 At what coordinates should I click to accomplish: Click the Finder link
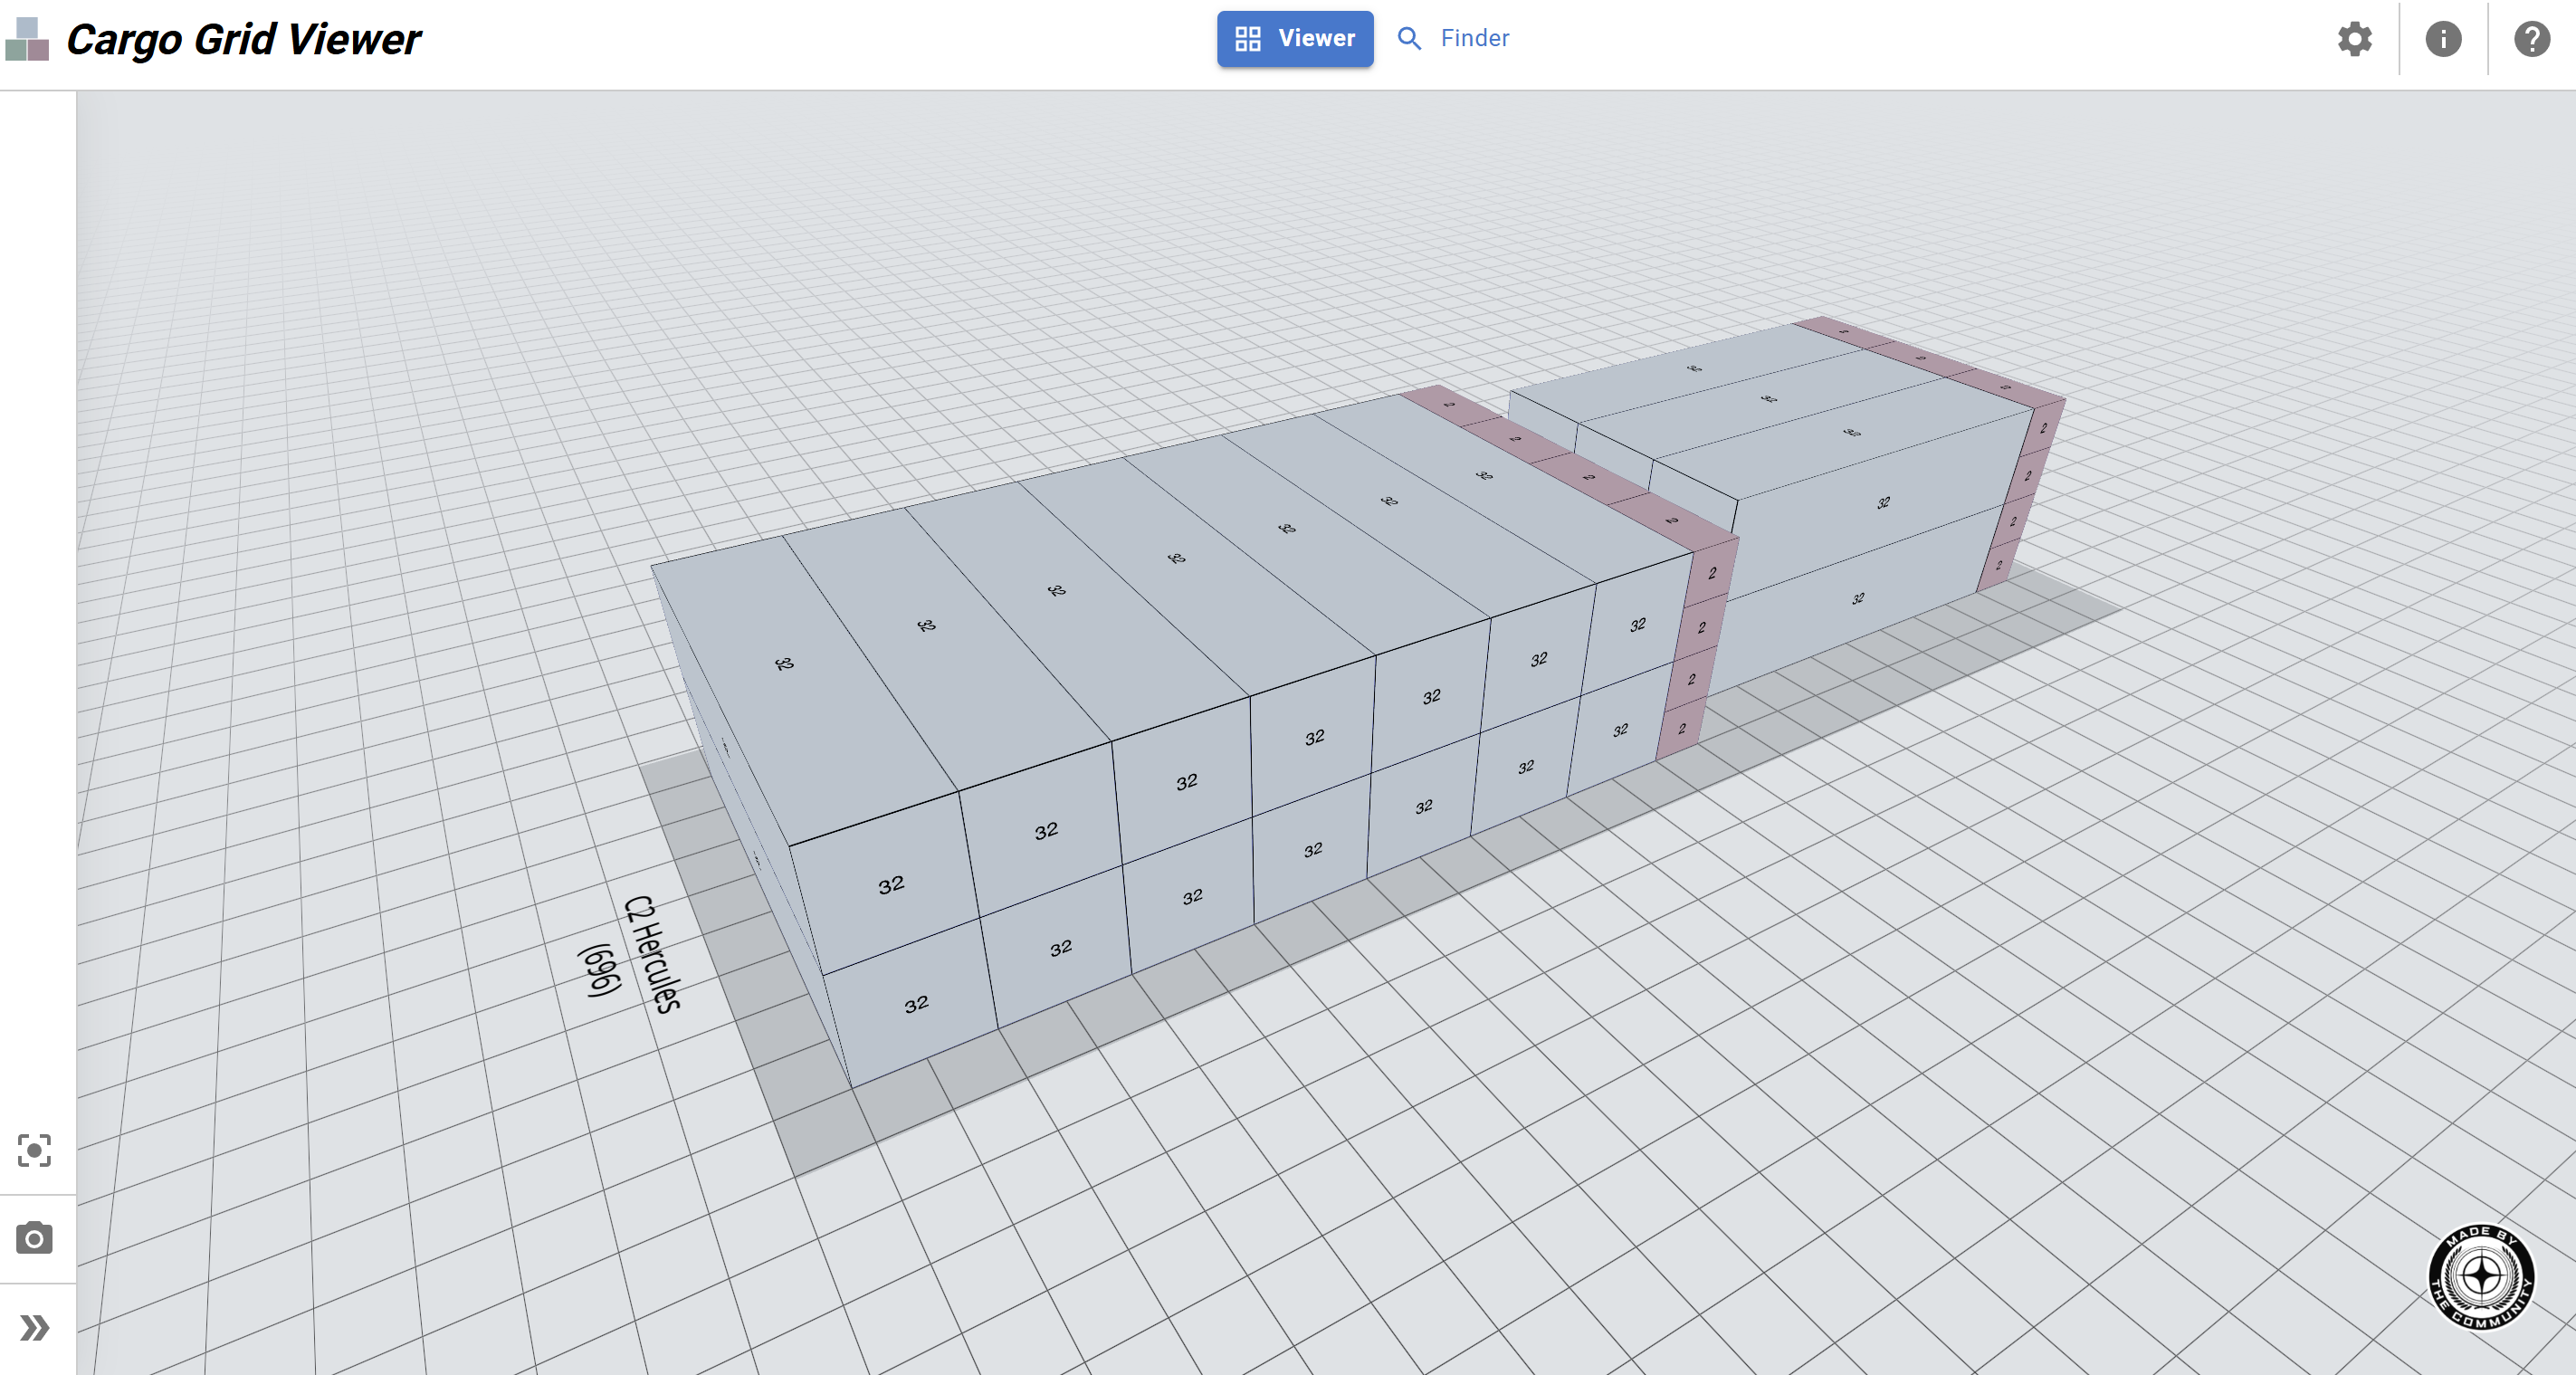click(1472, 38)
